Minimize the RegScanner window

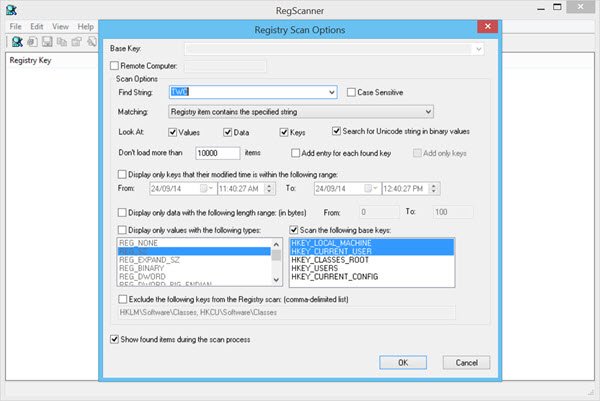click(541, 9)
